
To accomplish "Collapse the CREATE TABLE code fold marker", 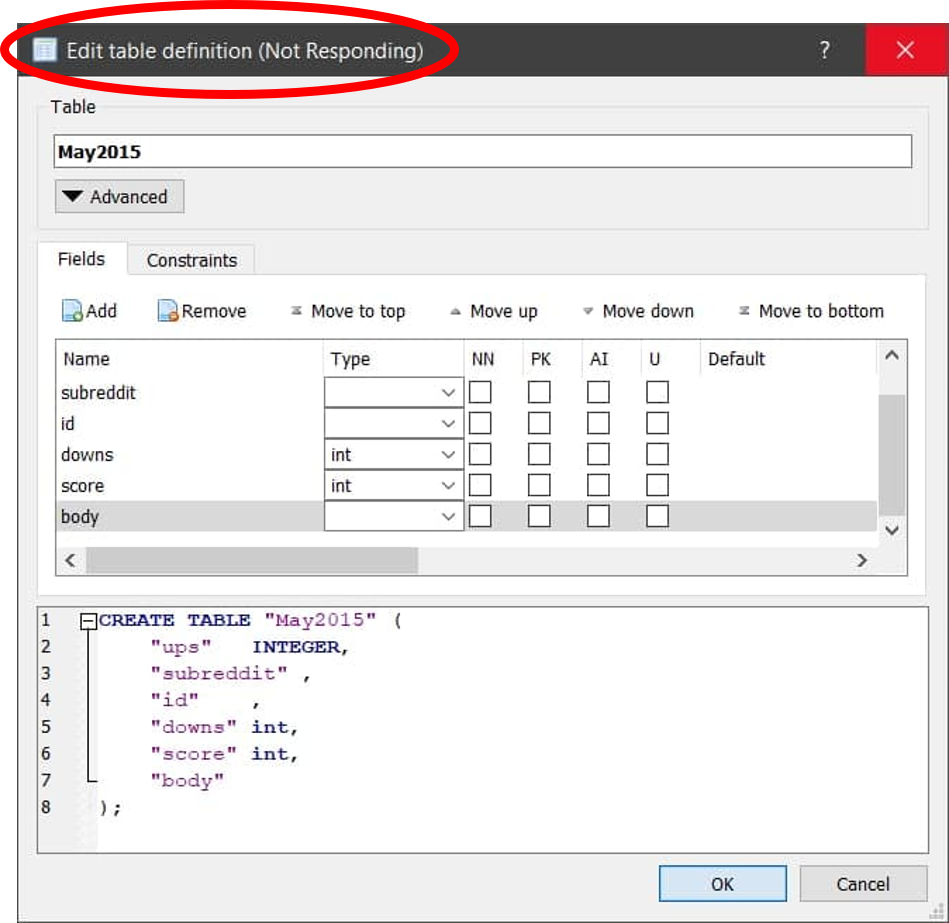I will pyautogui.click(x=88, y=620).
